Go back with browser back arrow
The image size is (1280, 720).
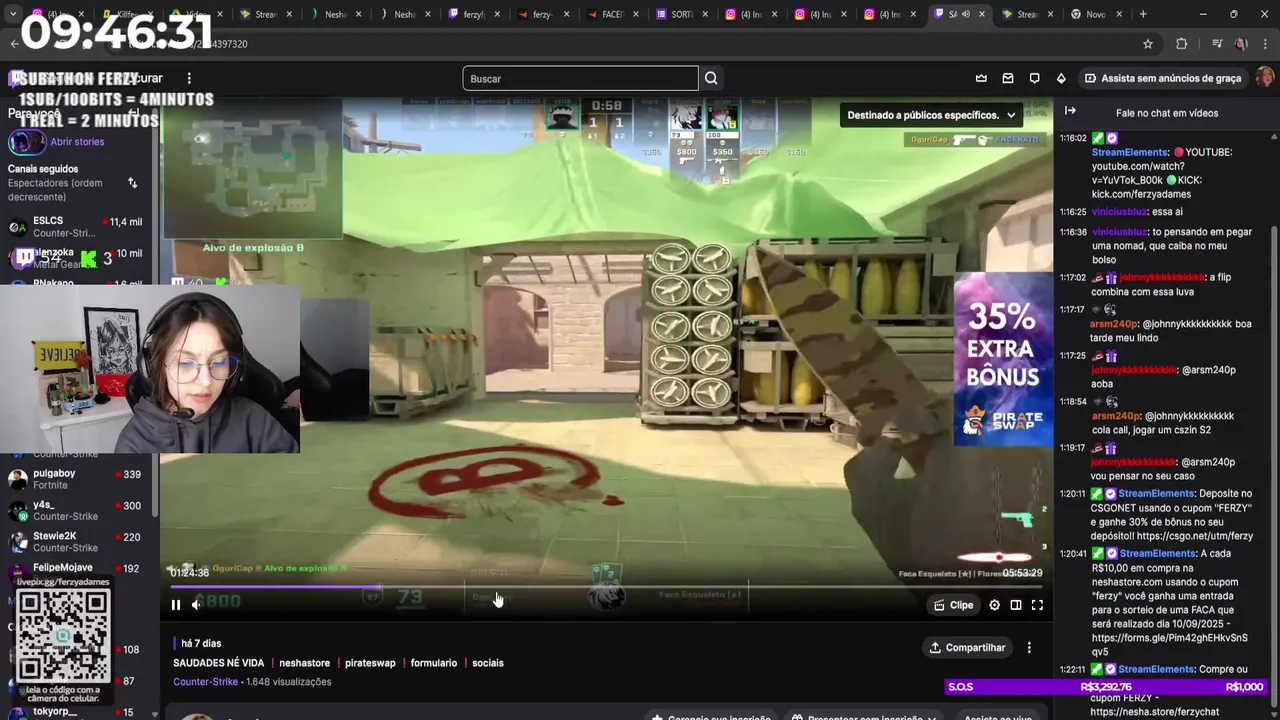[14, 44]
